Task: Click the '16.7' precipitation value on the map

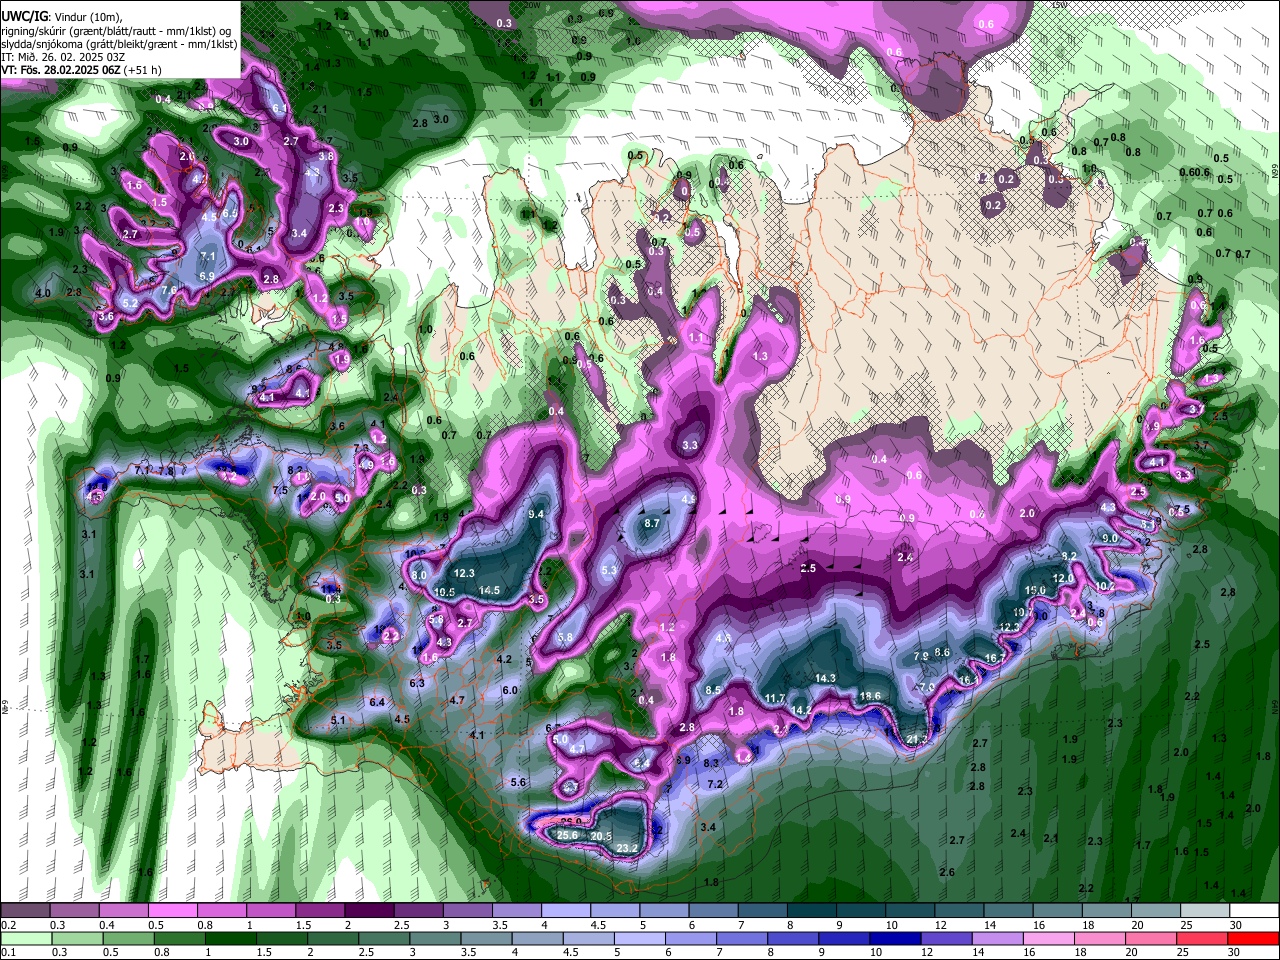Action: pyautogui.click(x=995, y=658)
